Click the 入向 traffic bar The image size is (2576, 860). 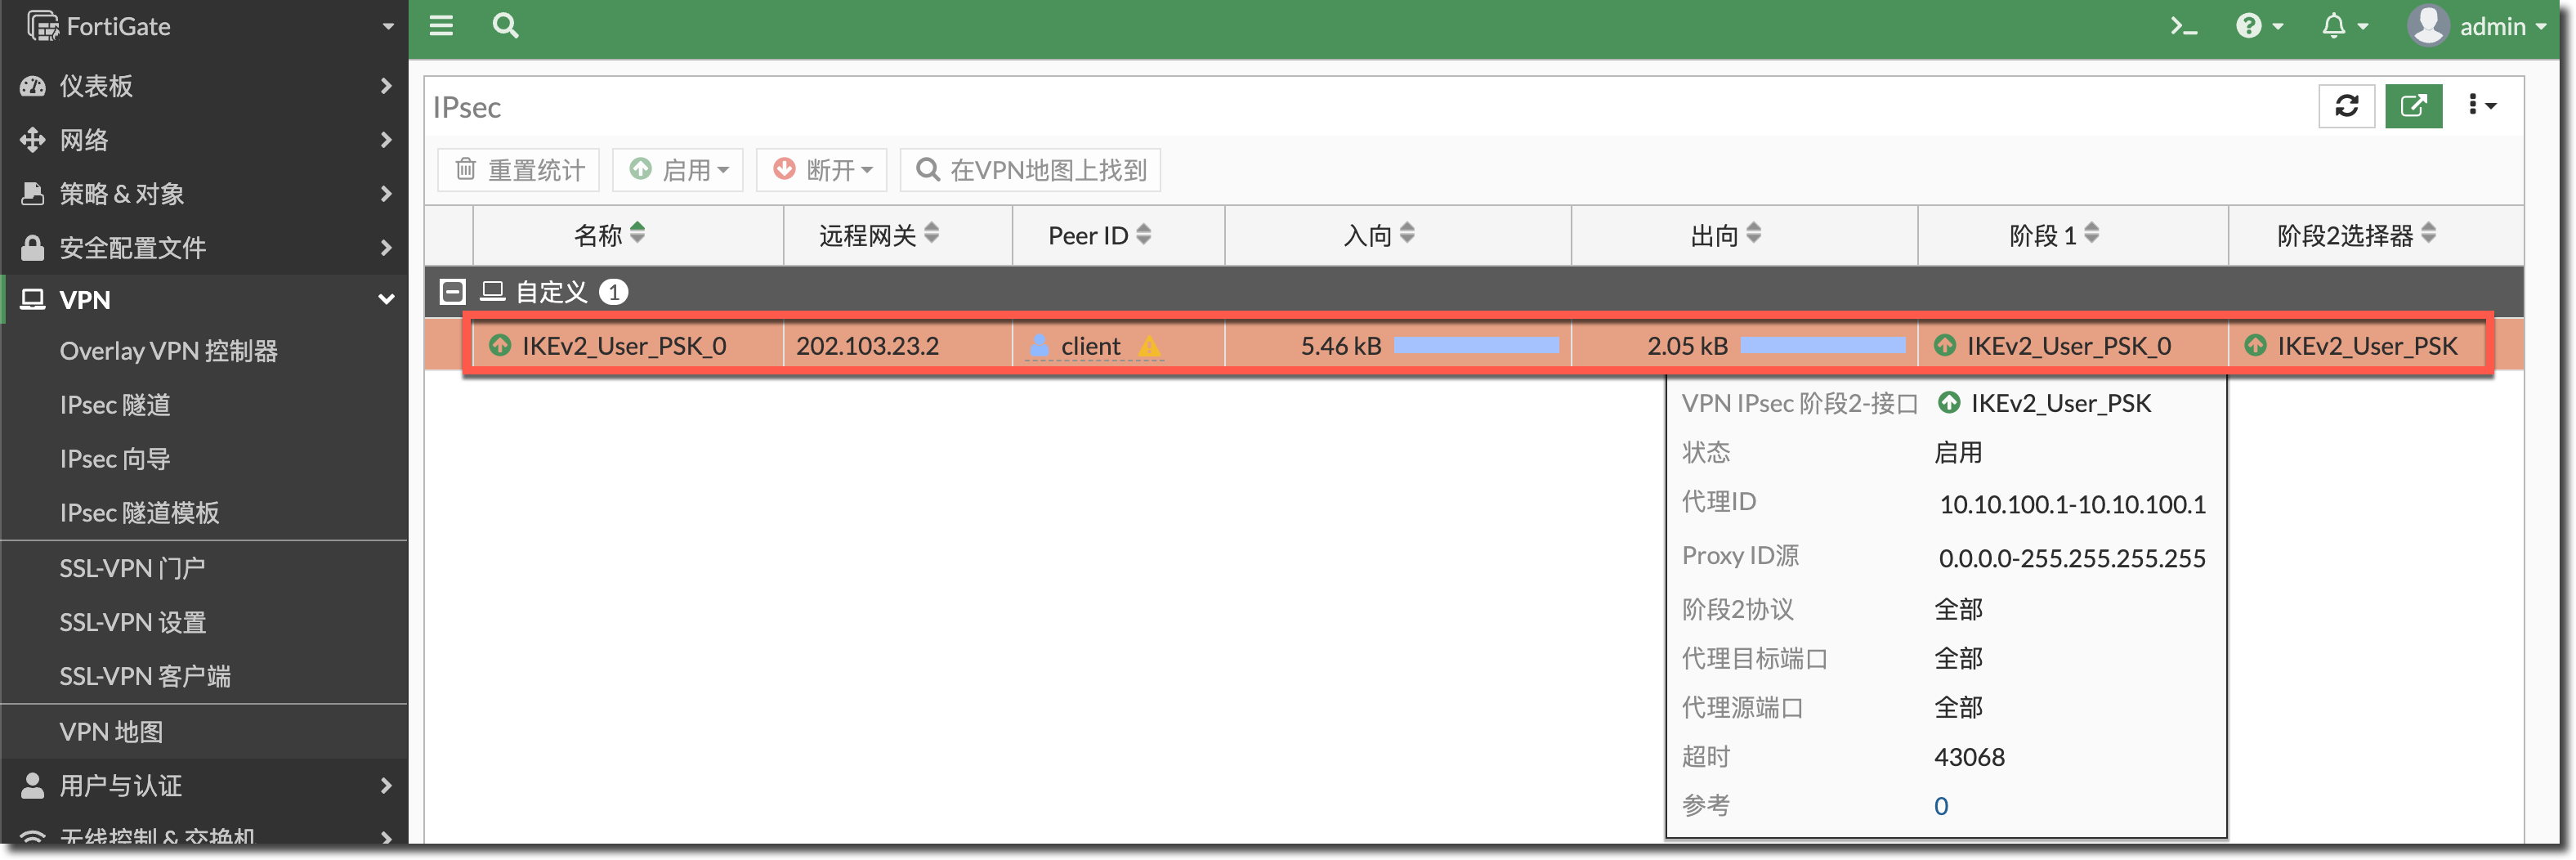pos(1475,346)
